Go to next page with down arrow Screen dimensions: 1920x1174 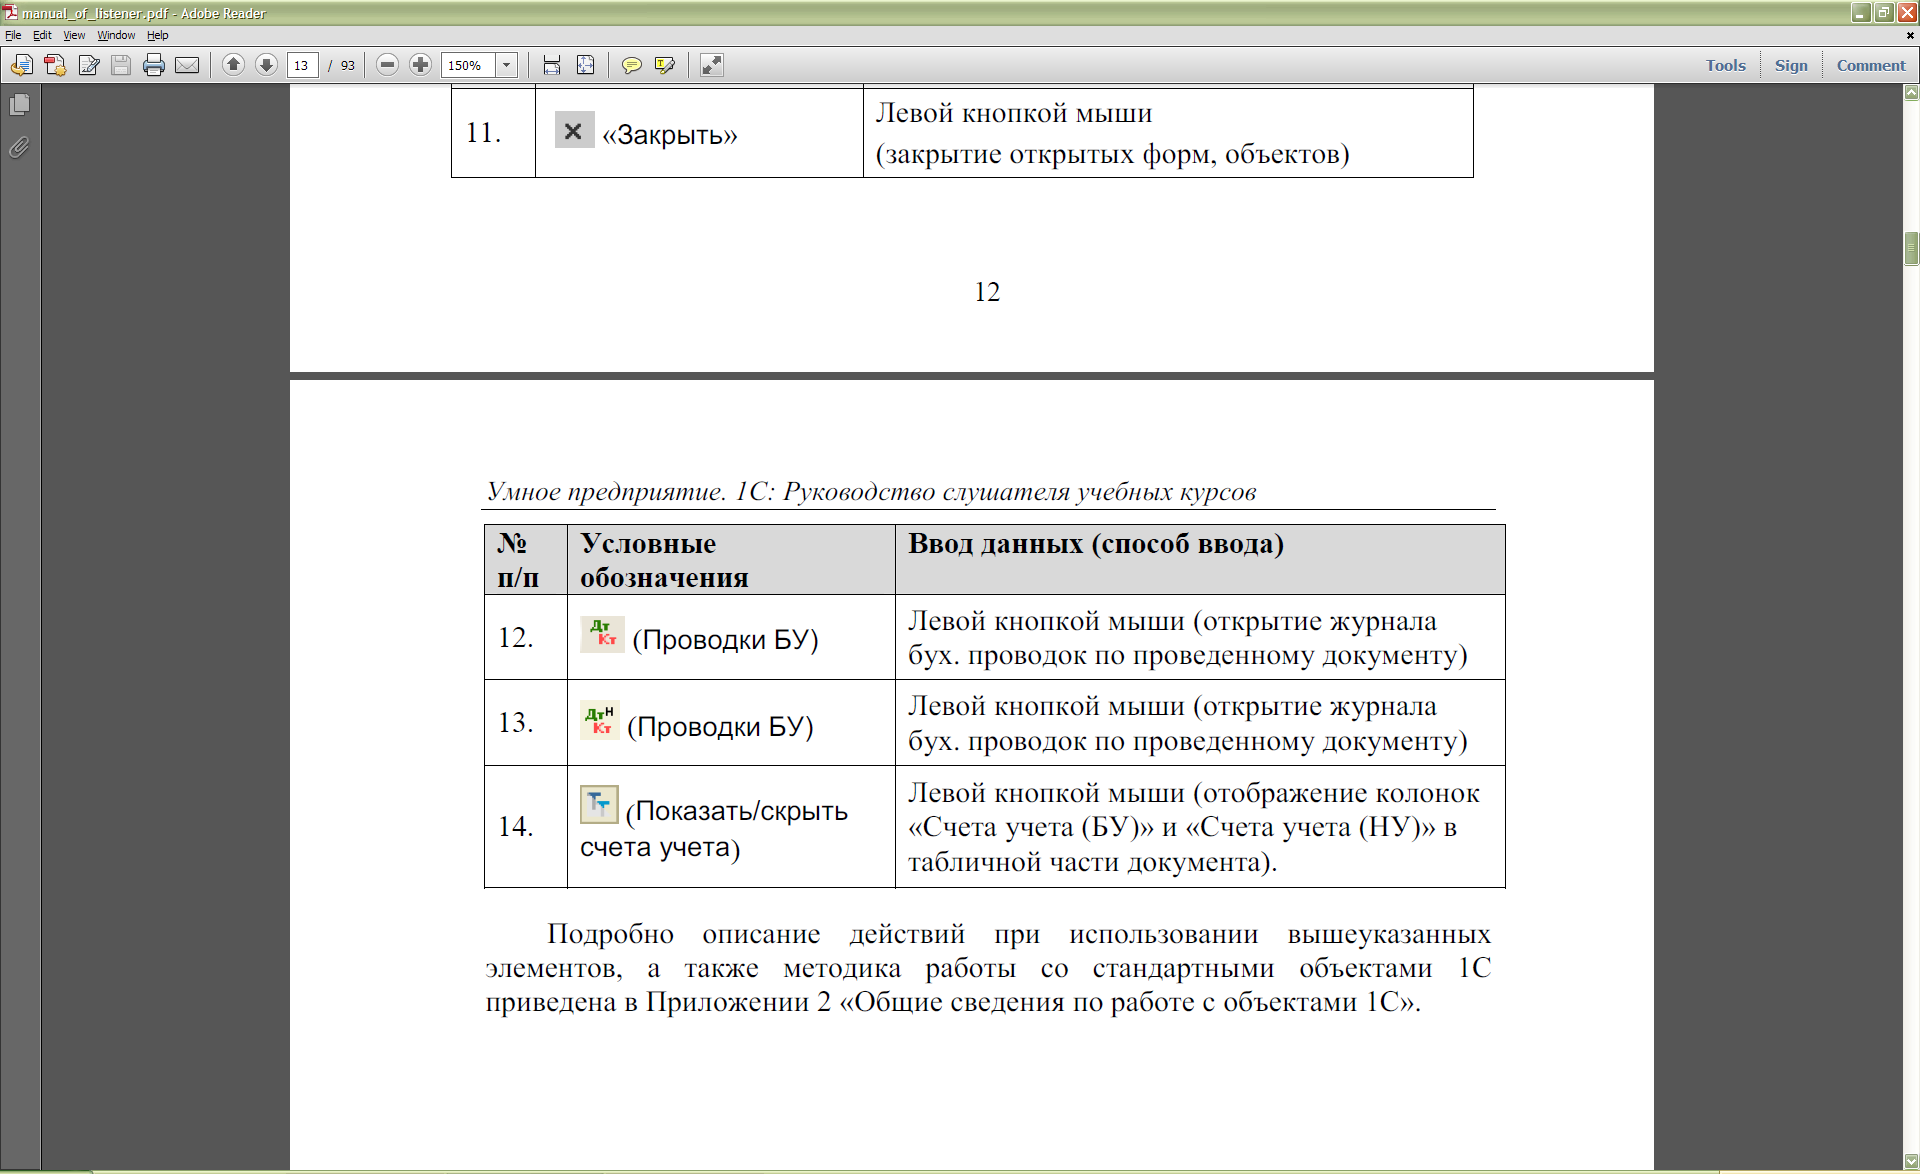point(266,65)
